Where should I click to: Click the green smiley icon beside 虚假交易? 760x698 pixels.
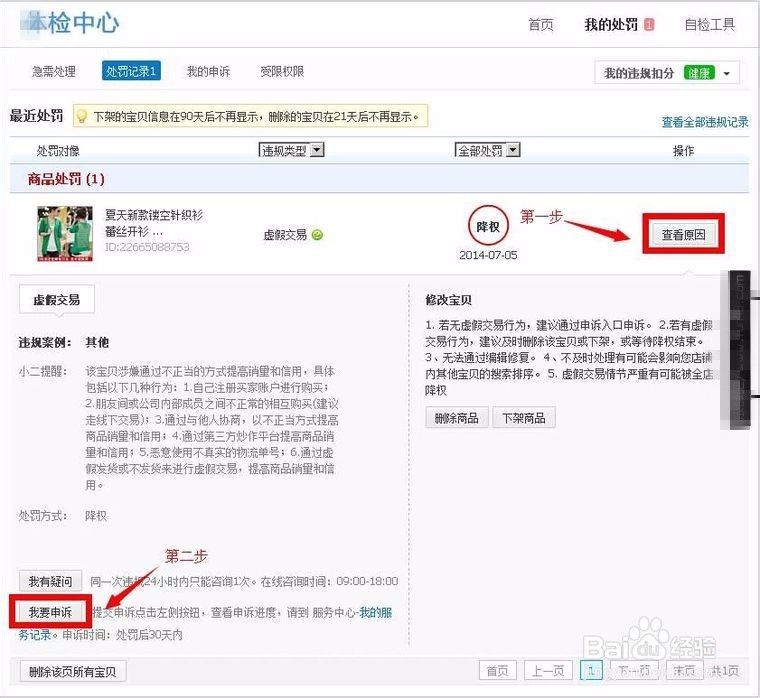coord(317,235)
